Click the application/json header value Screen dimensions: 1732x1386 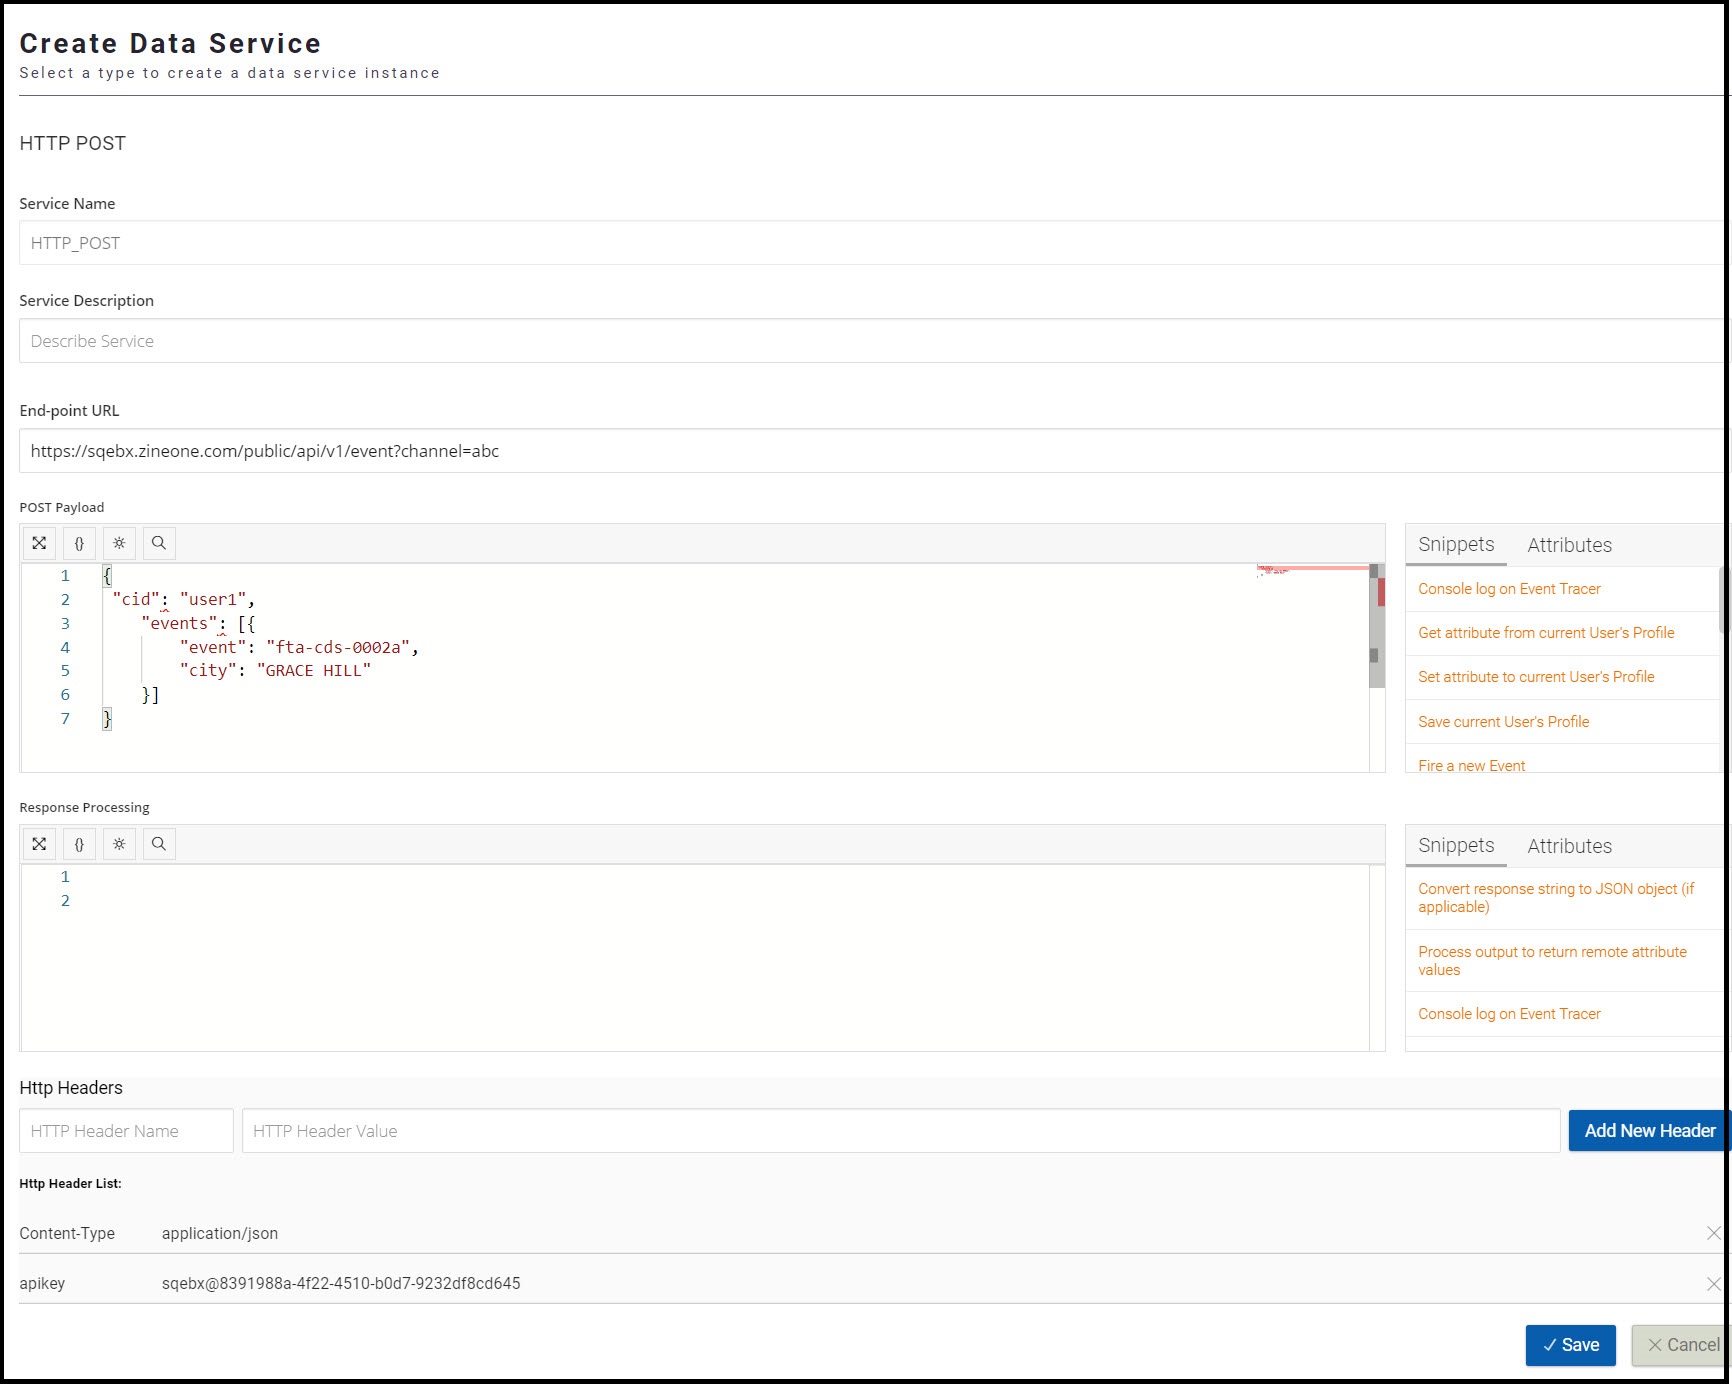(x=220, y=1234)
